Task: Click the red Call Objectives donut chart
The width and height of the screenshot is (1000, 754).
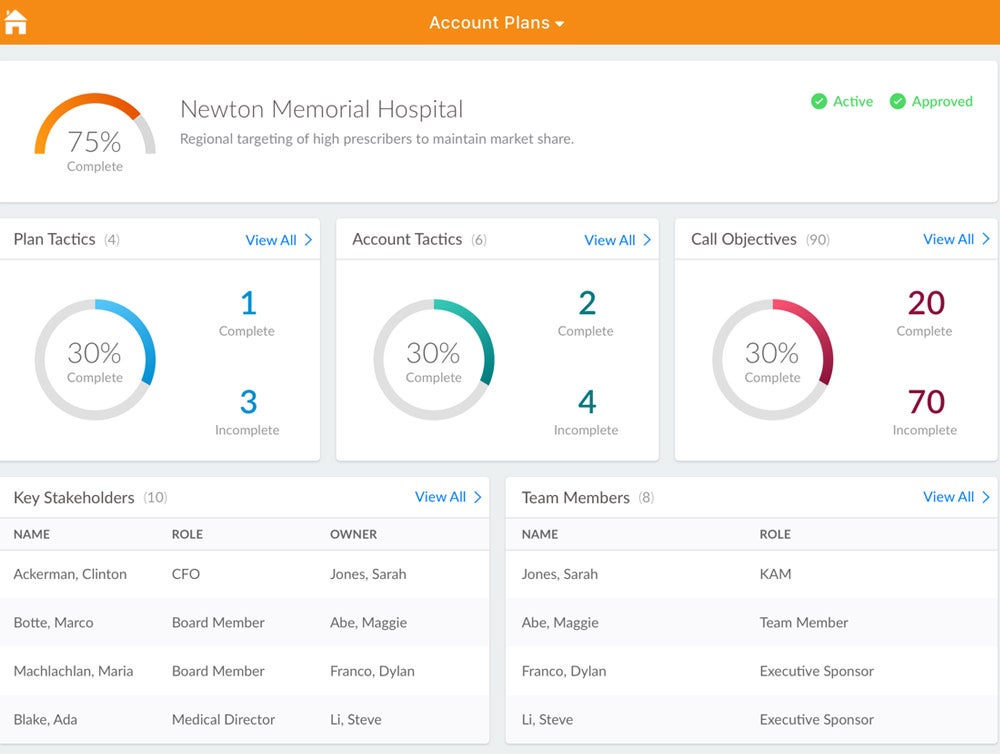Action: 772,359
